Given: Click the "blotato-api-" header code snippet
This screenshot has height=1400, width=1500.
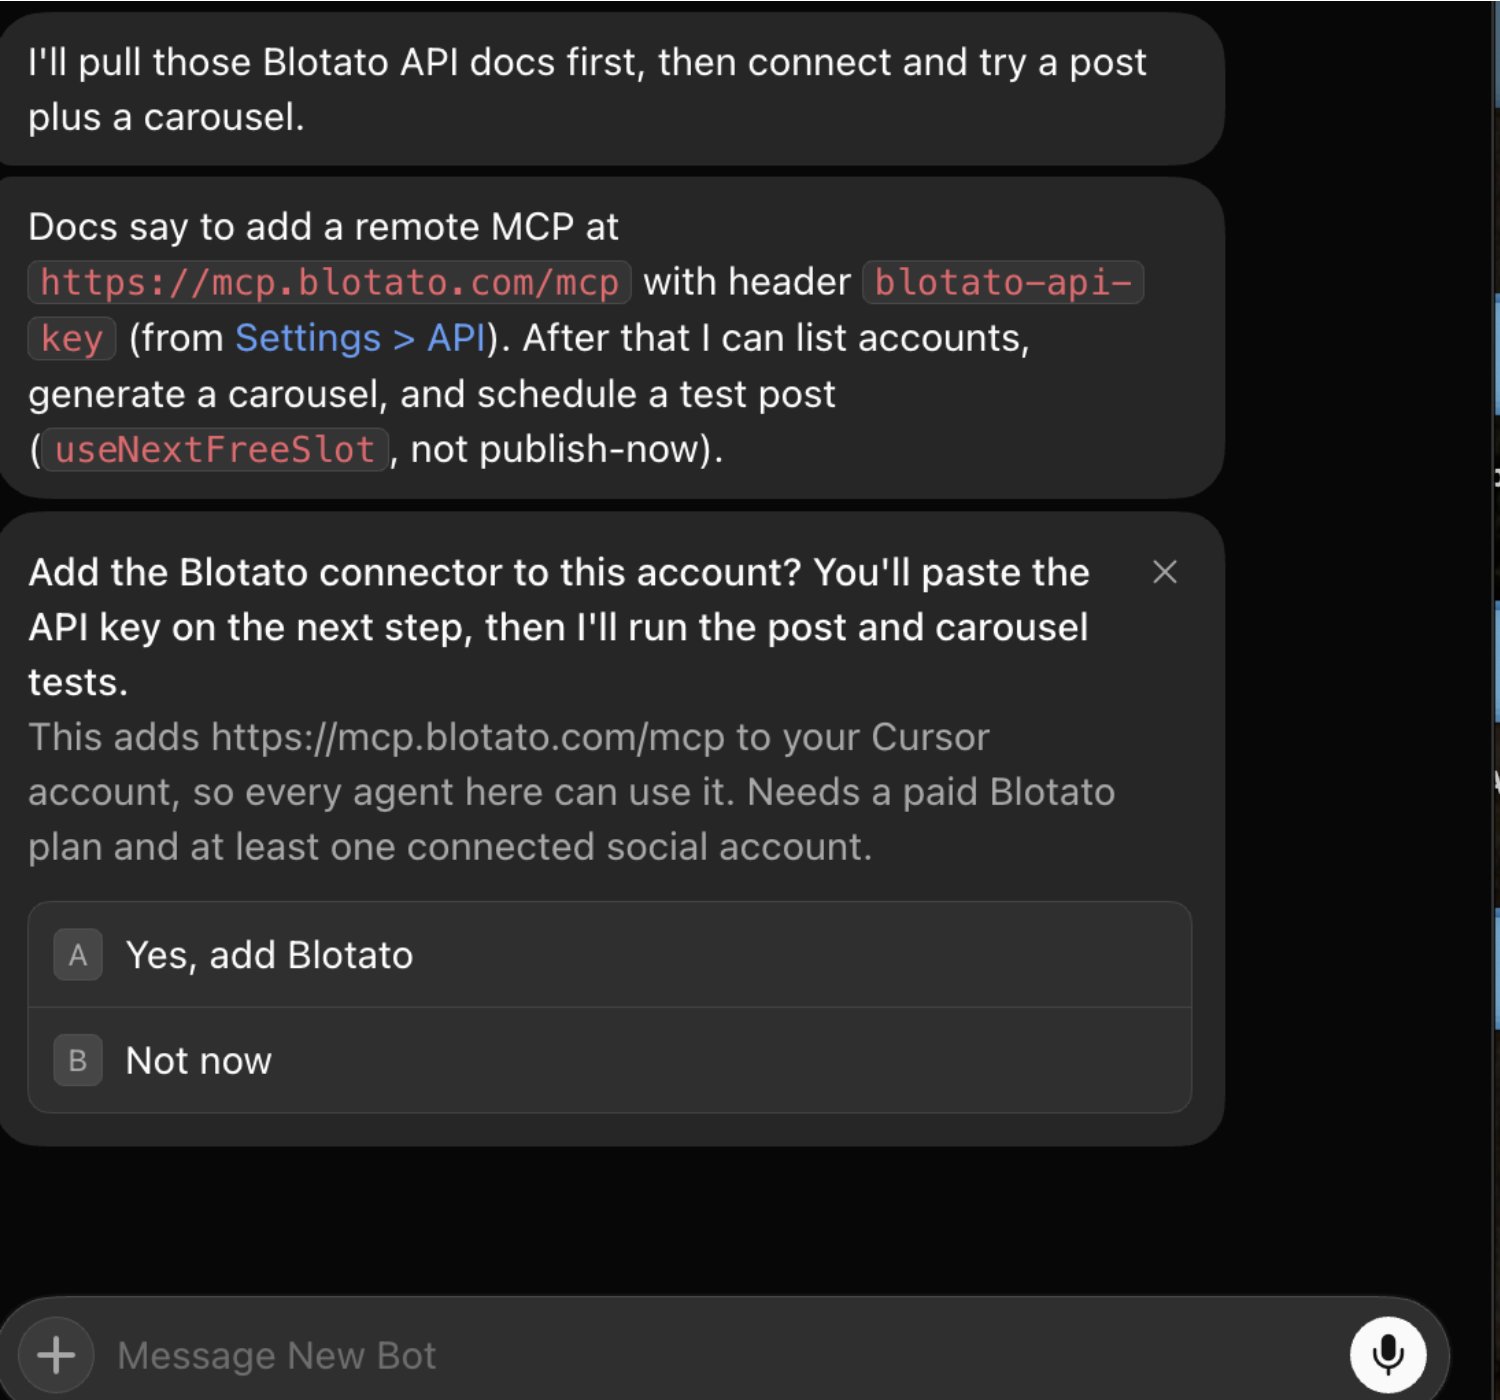Looking at the screenshot, I should click(1003, 282).
